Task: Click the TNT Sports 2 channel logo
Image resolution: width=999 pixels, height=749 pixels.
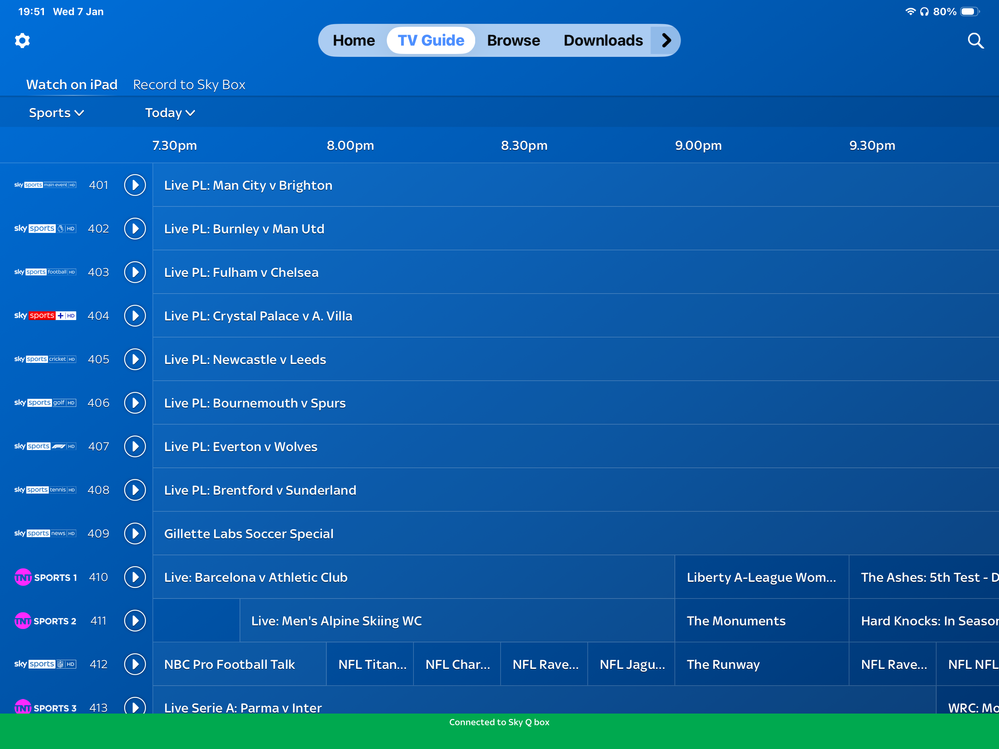Action: 45,621
